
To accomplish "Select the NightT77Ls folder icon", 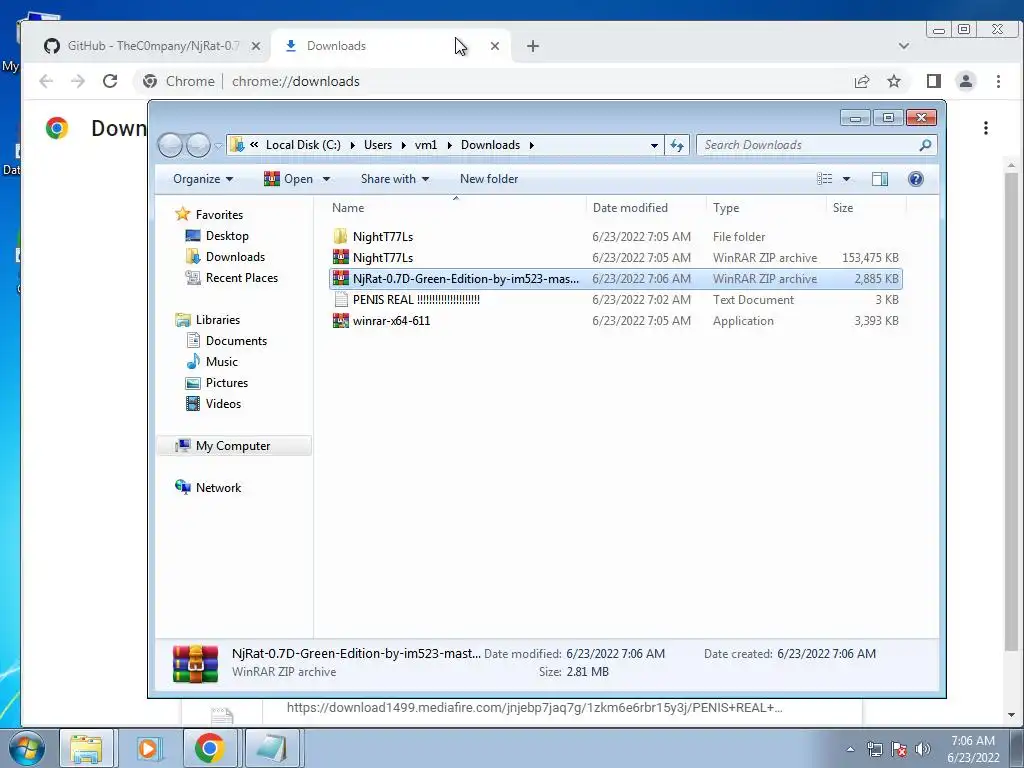I will pyautogui.click(x=340, y=236).
